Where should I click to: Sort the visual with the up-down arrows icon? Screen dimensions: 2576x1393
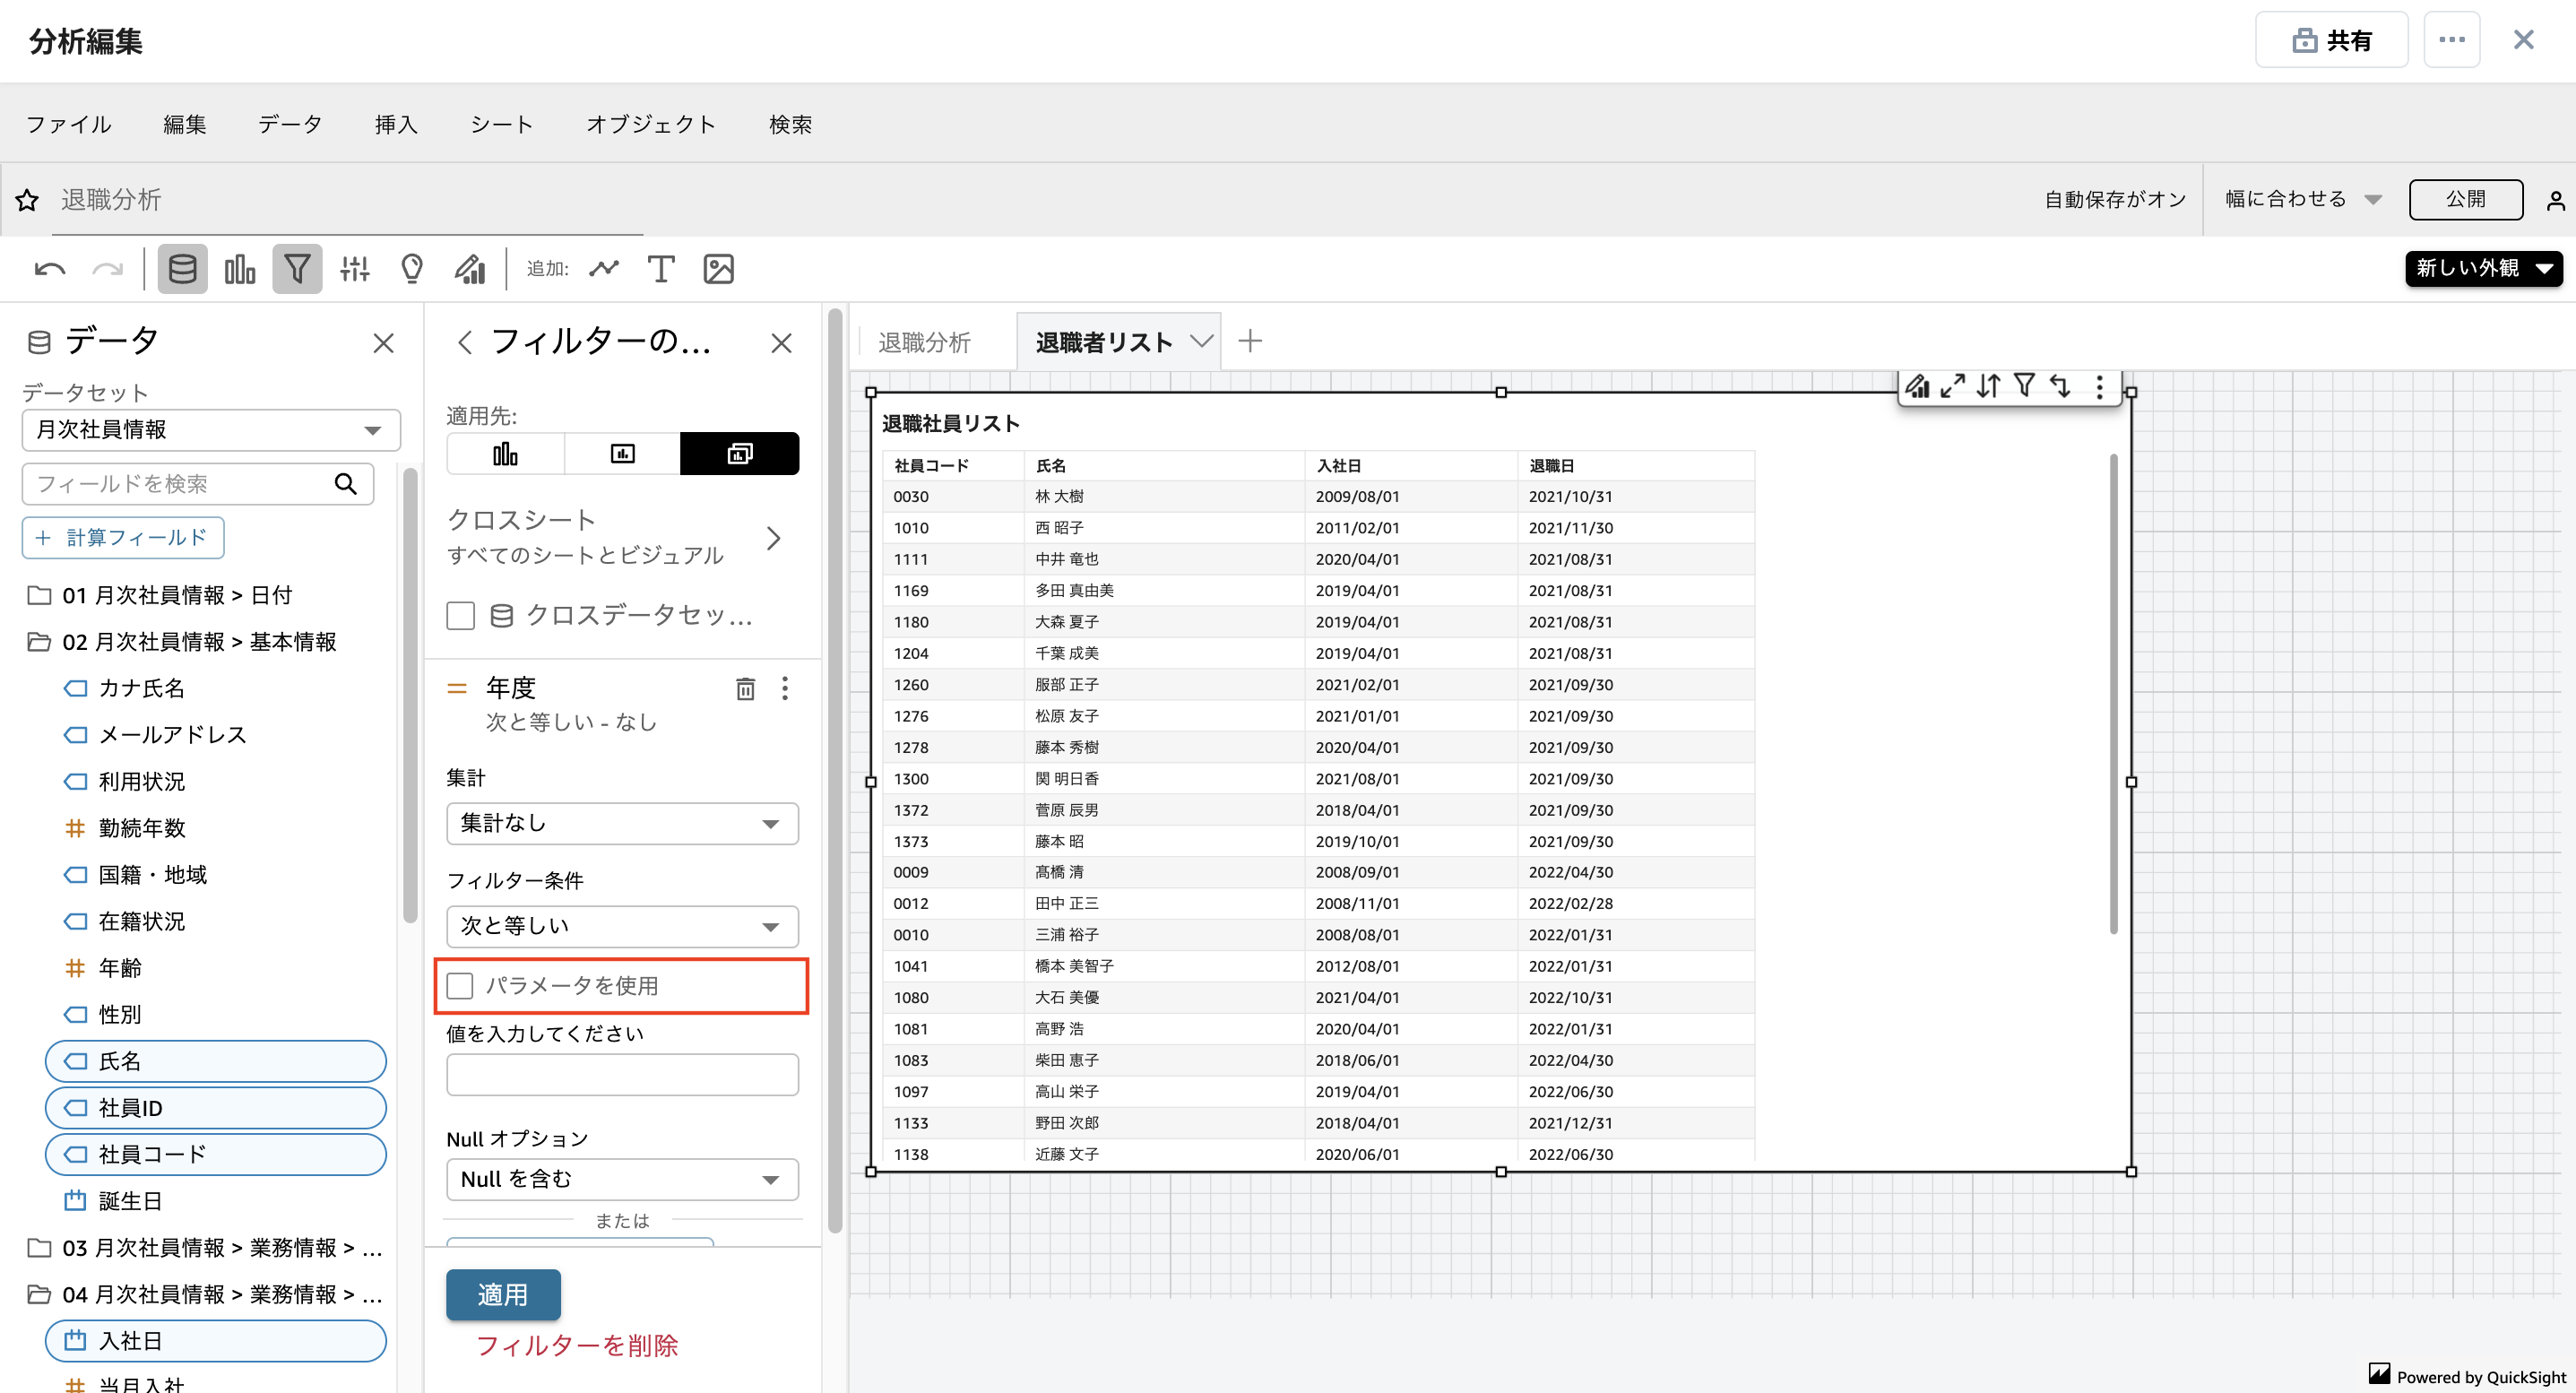(x=1988, y=386)
